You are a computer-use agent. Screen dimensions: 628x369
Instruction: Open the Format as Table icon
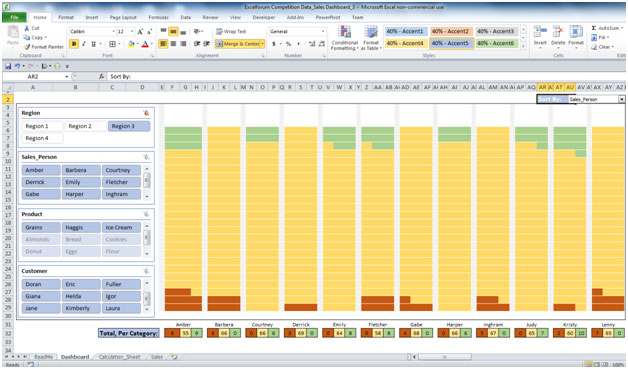coord(371,38)
